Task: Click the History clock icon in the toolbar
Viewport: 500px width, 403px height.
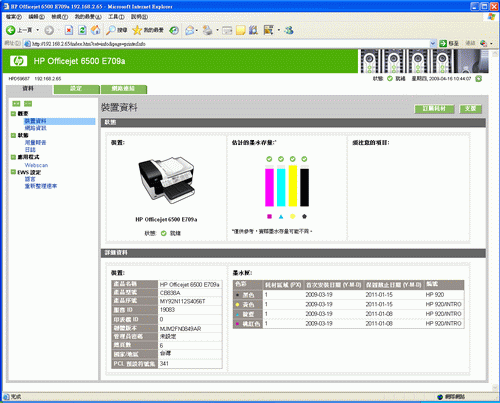Action: (x=174, y=30)
